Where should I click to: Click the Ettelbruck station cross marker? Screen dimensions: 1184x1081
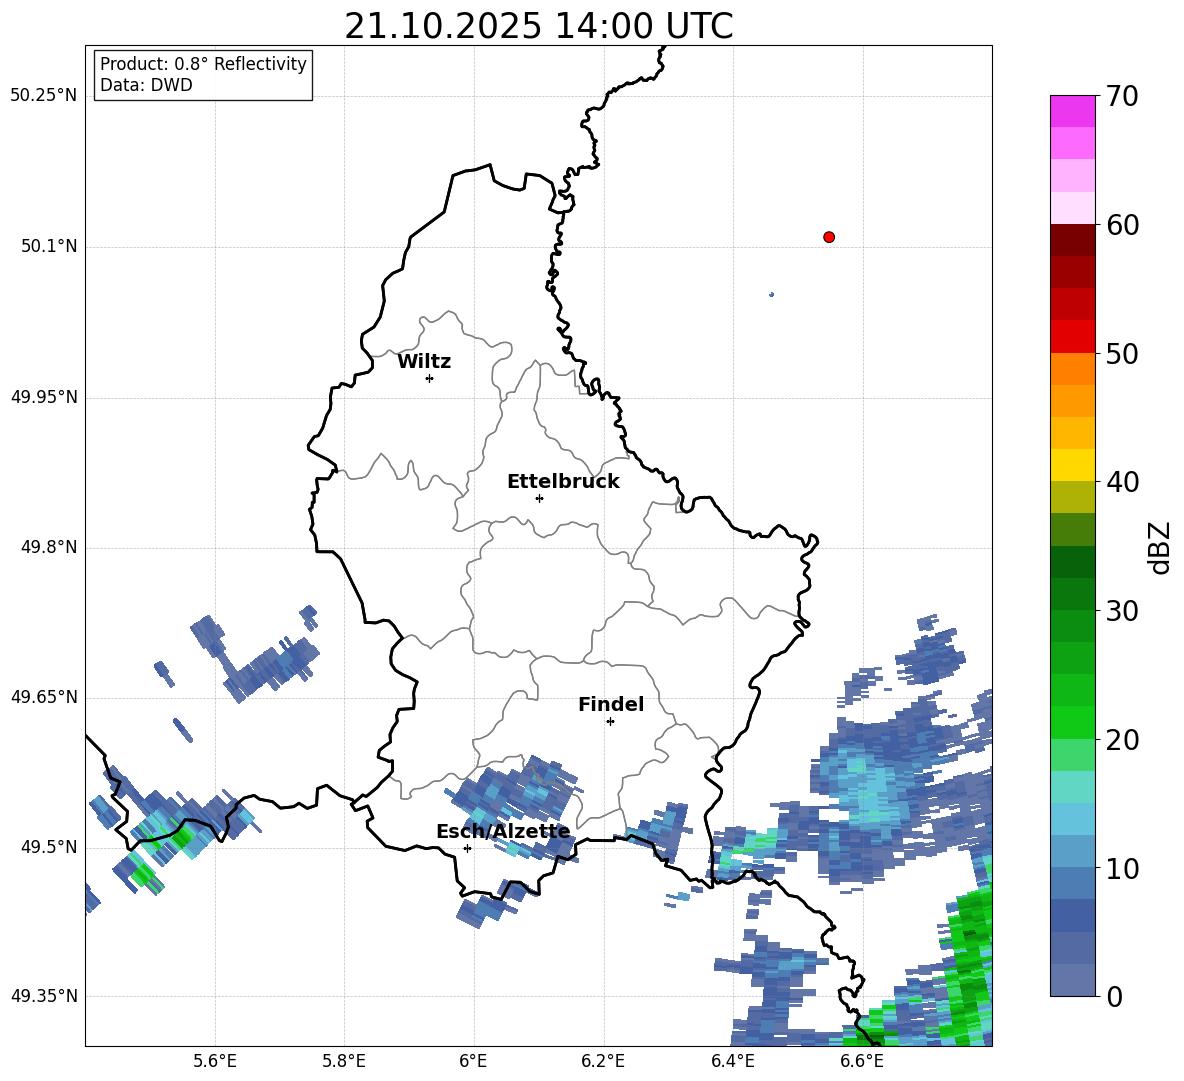pos(539,498)
